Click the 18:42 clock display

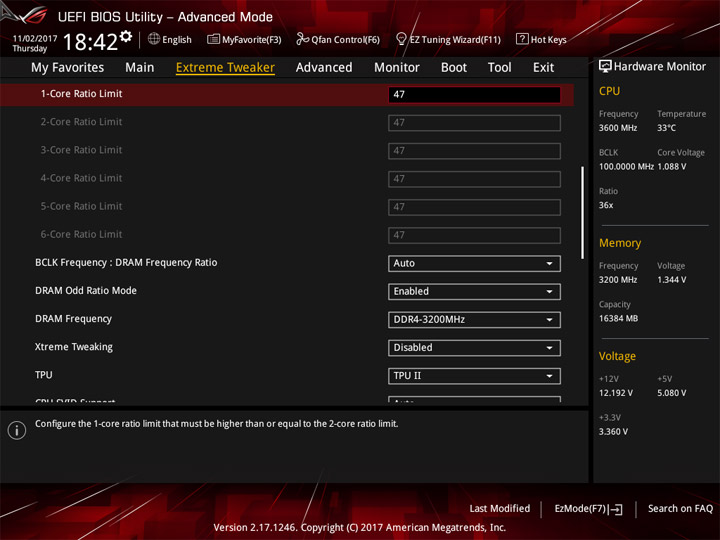click(x=90, y=42)
